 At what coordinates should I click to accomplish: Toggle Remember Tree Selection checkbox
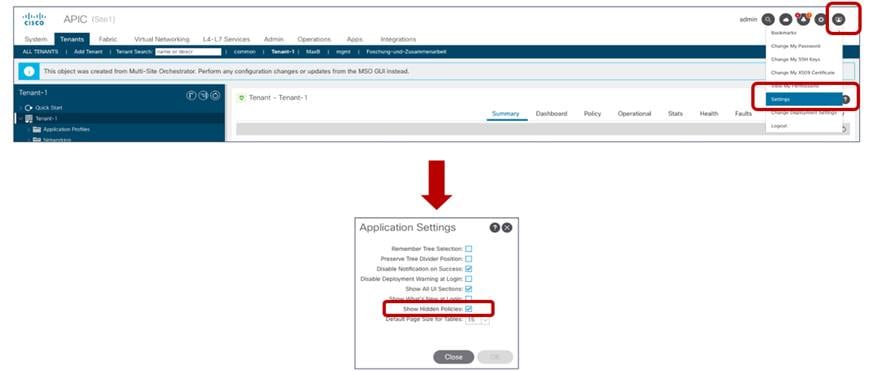[469, 249]
